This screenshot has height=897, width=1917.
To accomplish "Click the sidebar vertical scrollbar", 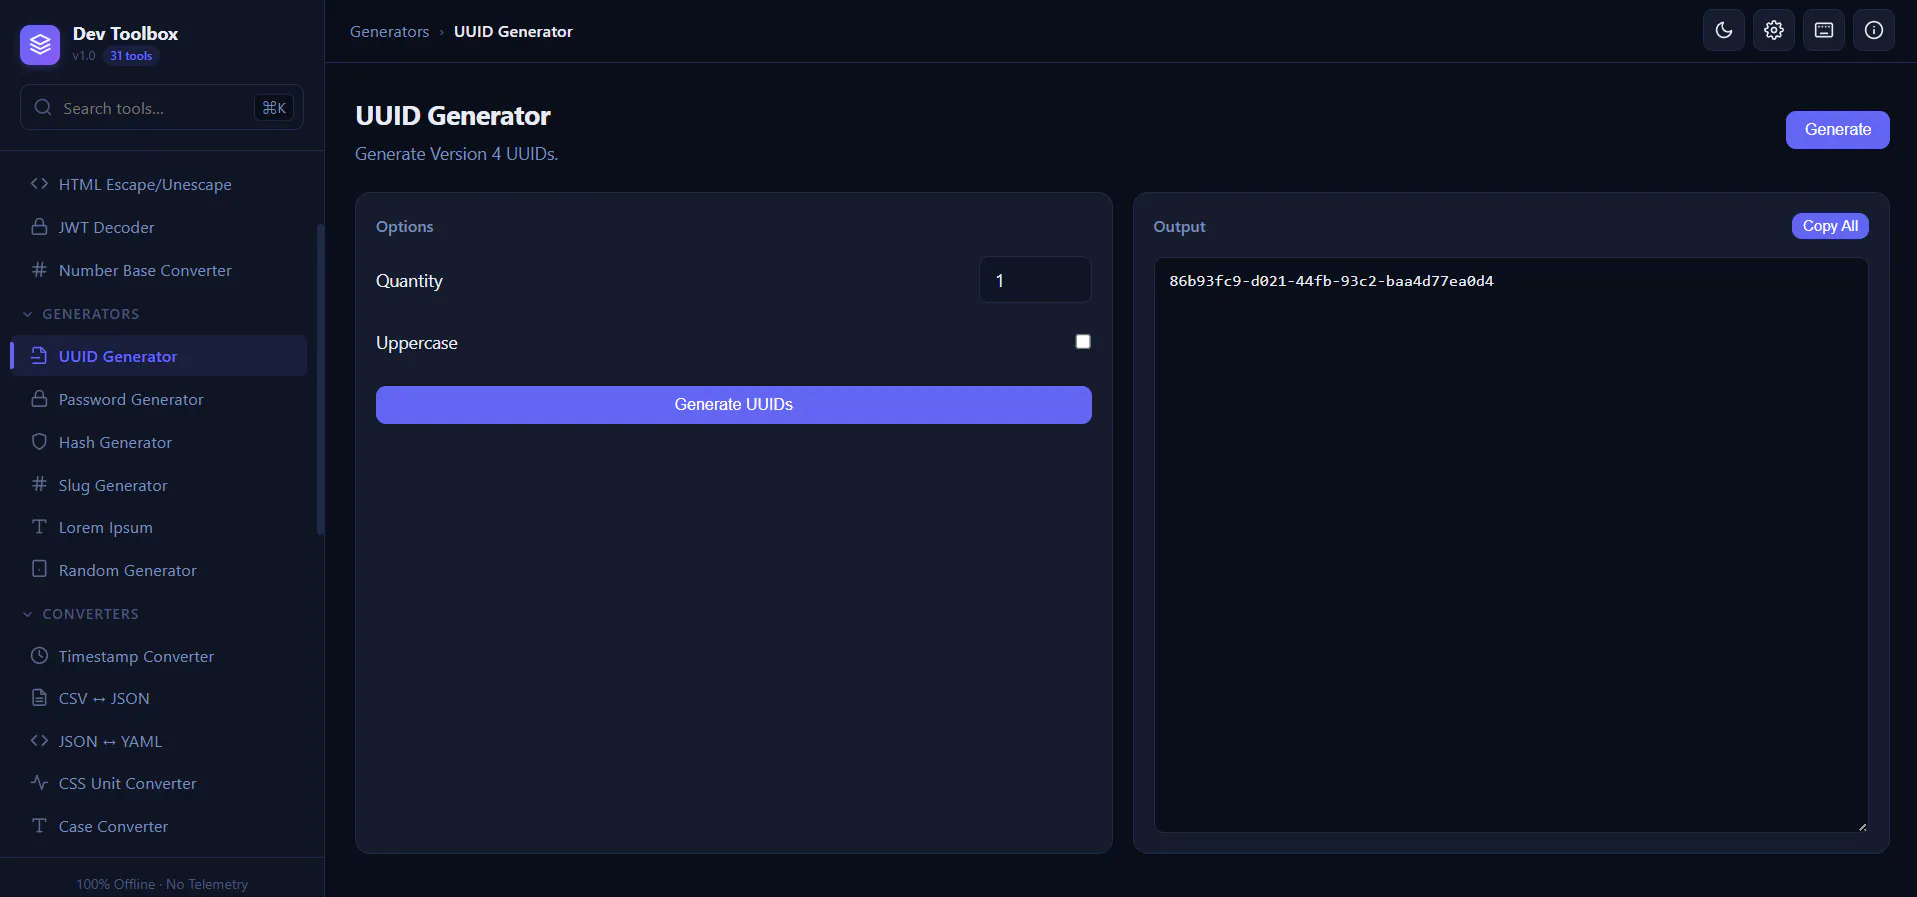I will pyautogui.click(x=320, y=380).
